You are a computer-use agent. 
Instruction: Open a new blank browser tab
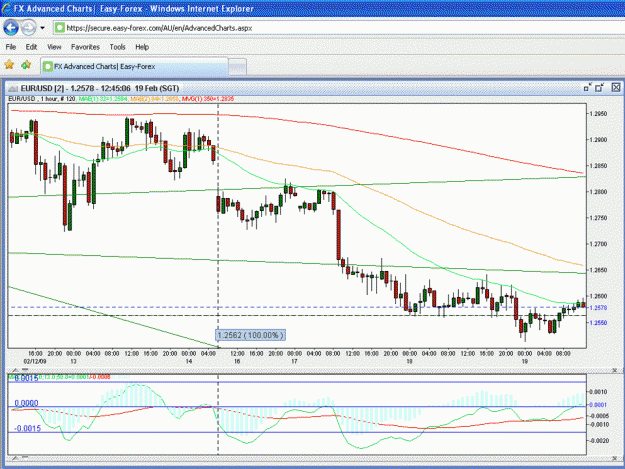coord(238,67)
